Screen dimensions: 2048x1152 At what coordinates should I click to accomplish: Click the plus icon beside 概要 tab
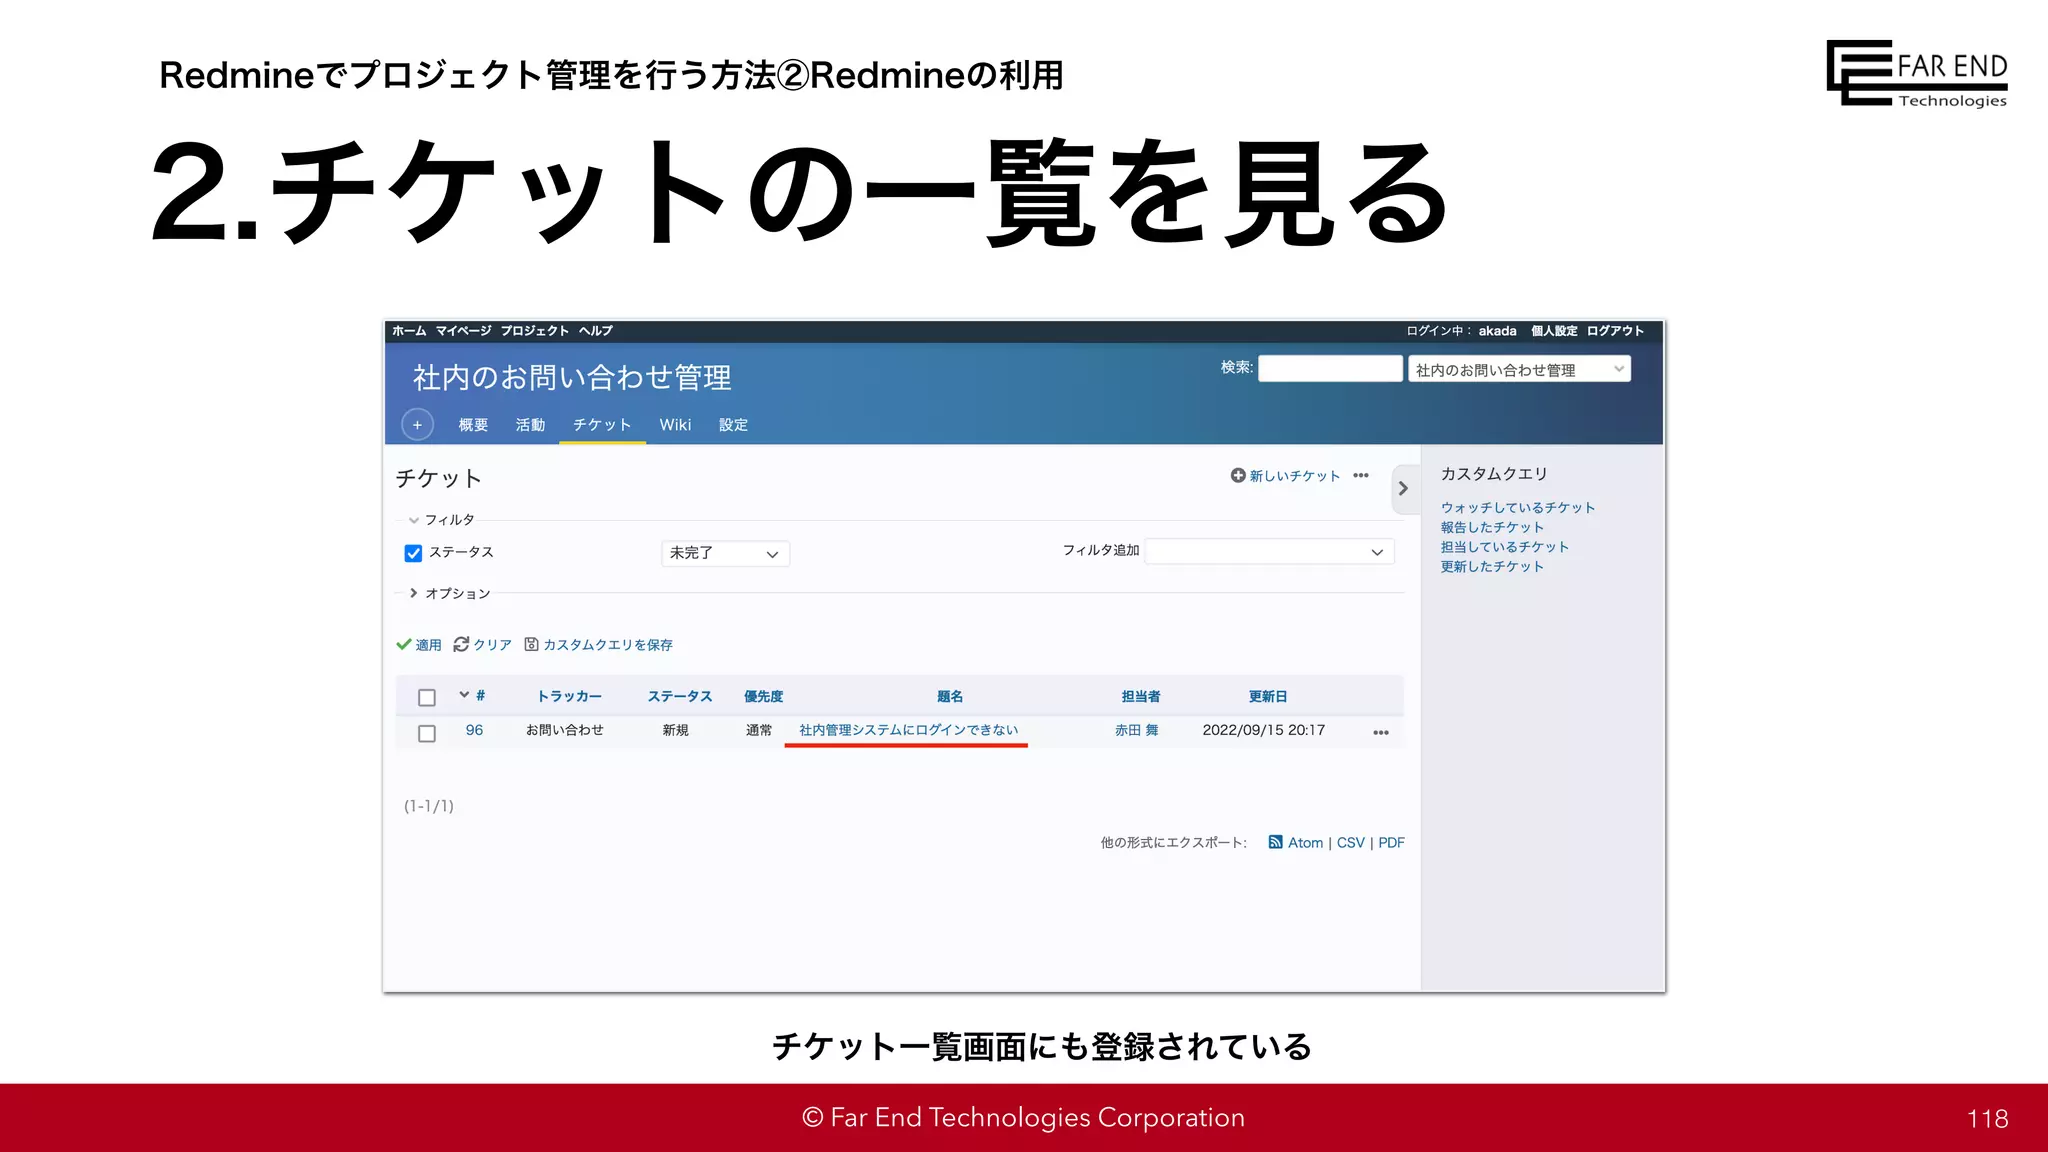[417, 425]
